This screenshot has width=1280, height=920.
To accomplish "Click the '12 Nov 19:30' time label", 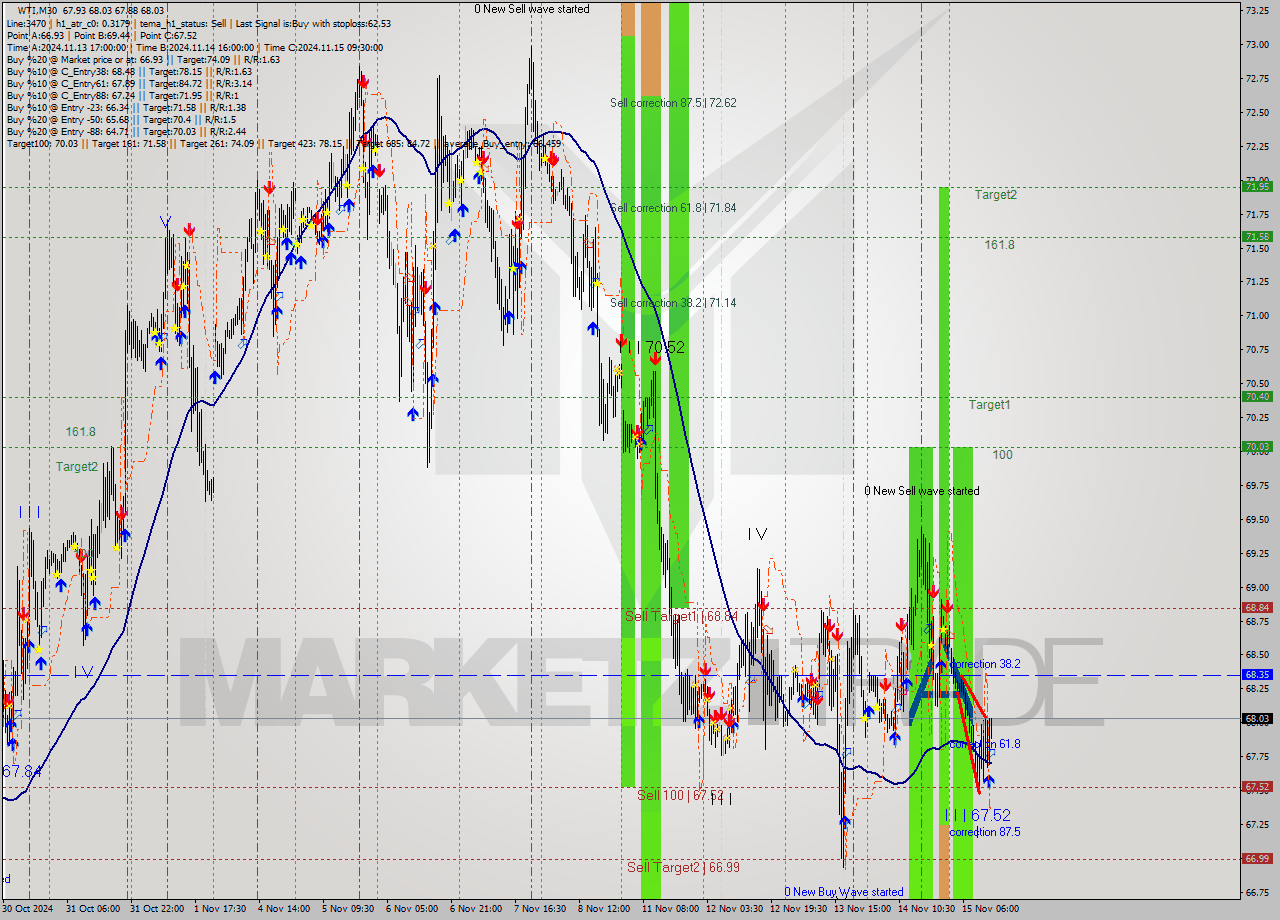I will pyautogui.click(x=799, y=909).
